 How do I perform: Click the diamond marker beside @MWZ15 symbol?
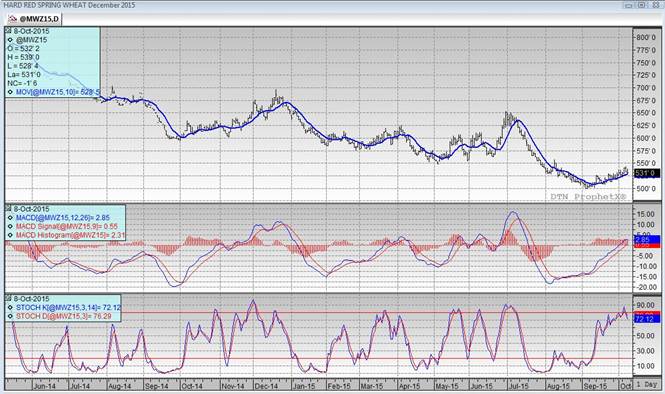click(x=10, y=40)
